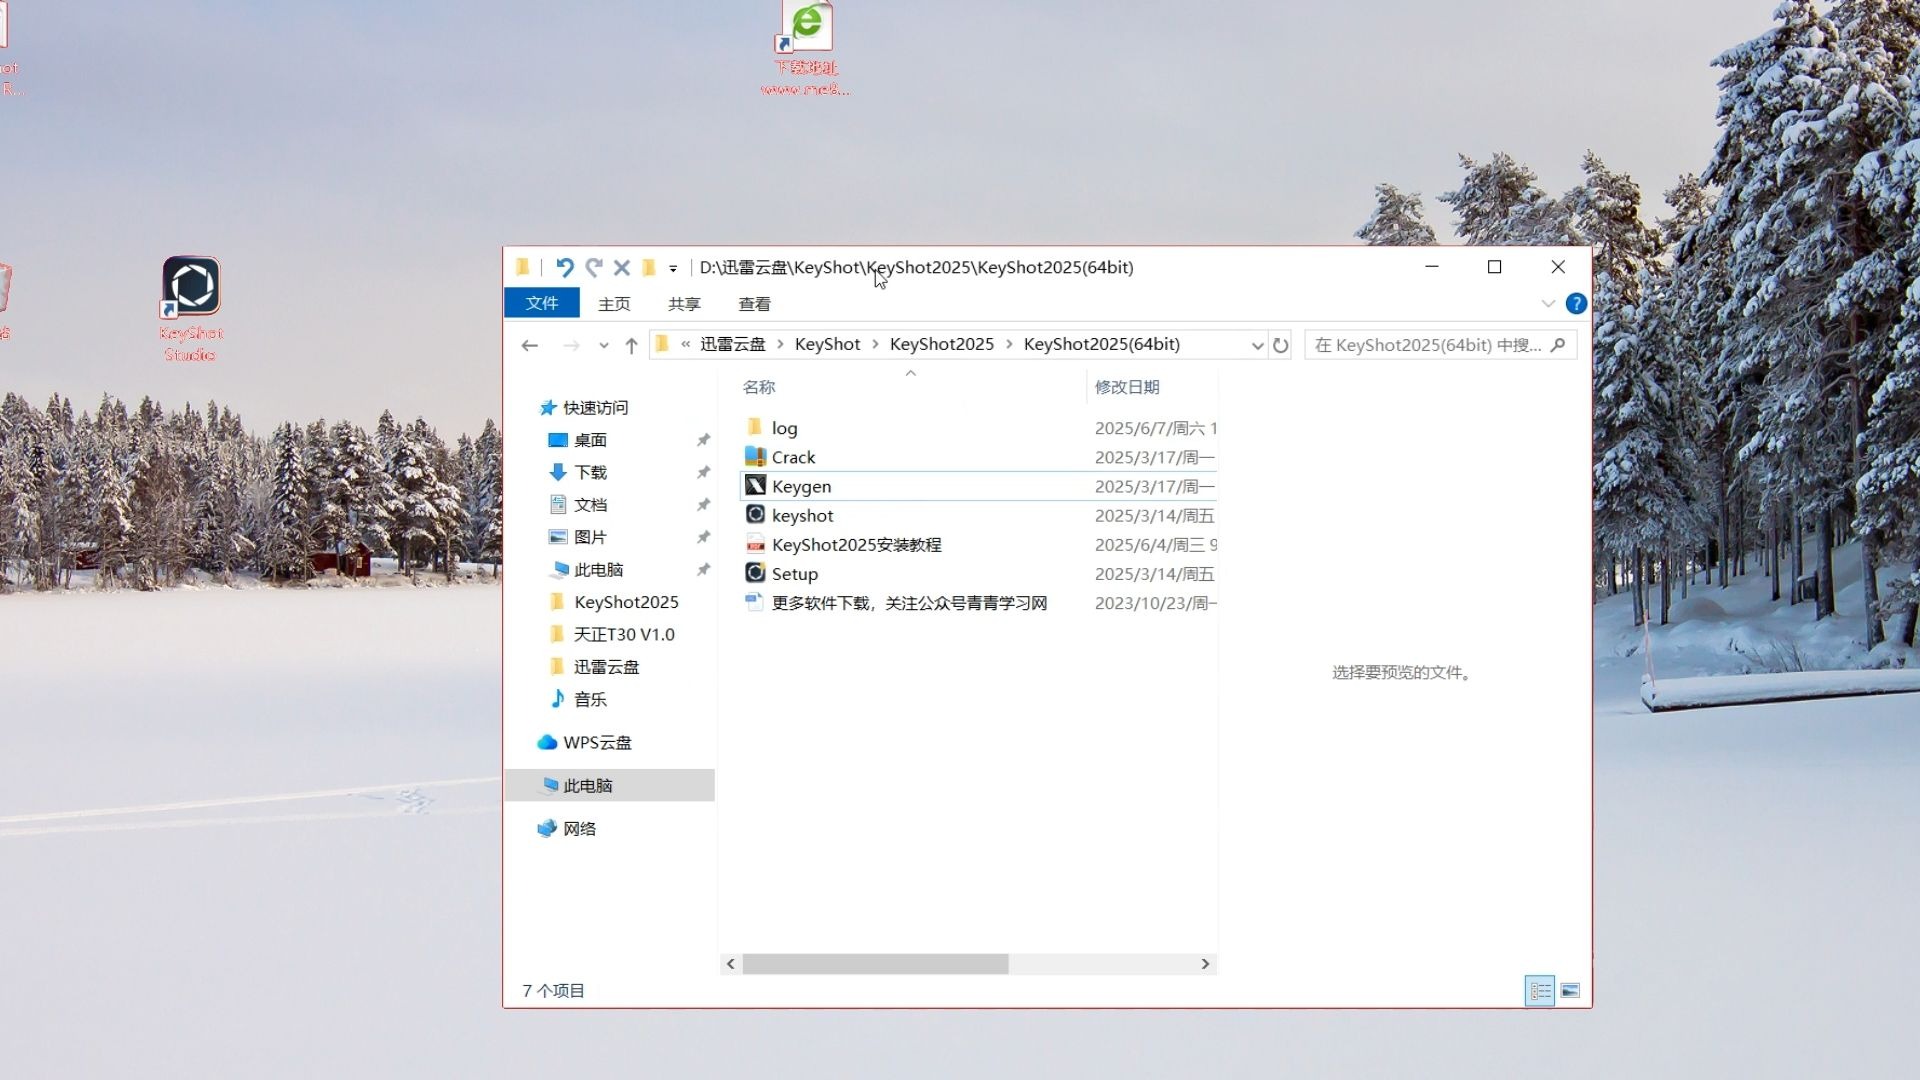Click the horizontal scrollbar thumb in file list
1920x1080 pixels.
(875, 964)
